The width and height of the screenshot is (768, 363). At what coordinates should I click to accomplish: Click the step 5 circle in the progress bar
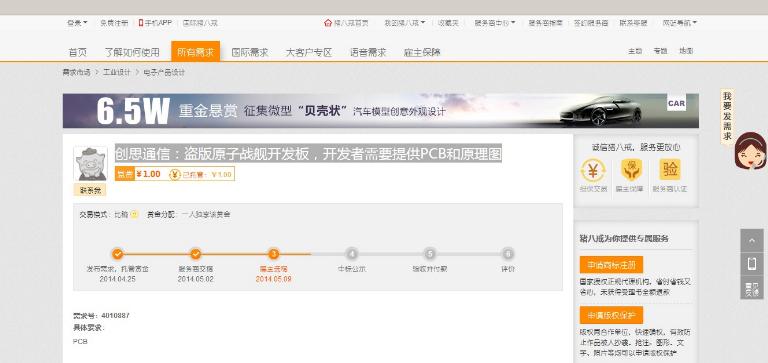click(430, 254)
